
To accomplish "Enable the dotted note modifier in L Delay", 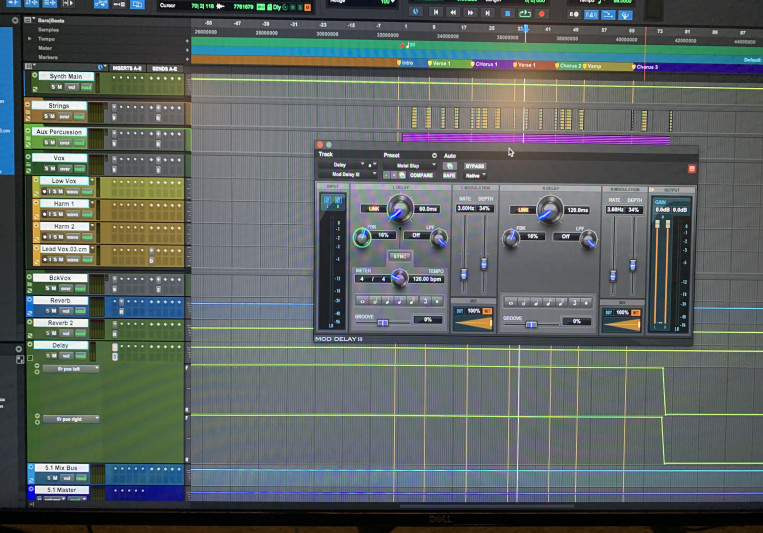I will pos(437,301).
